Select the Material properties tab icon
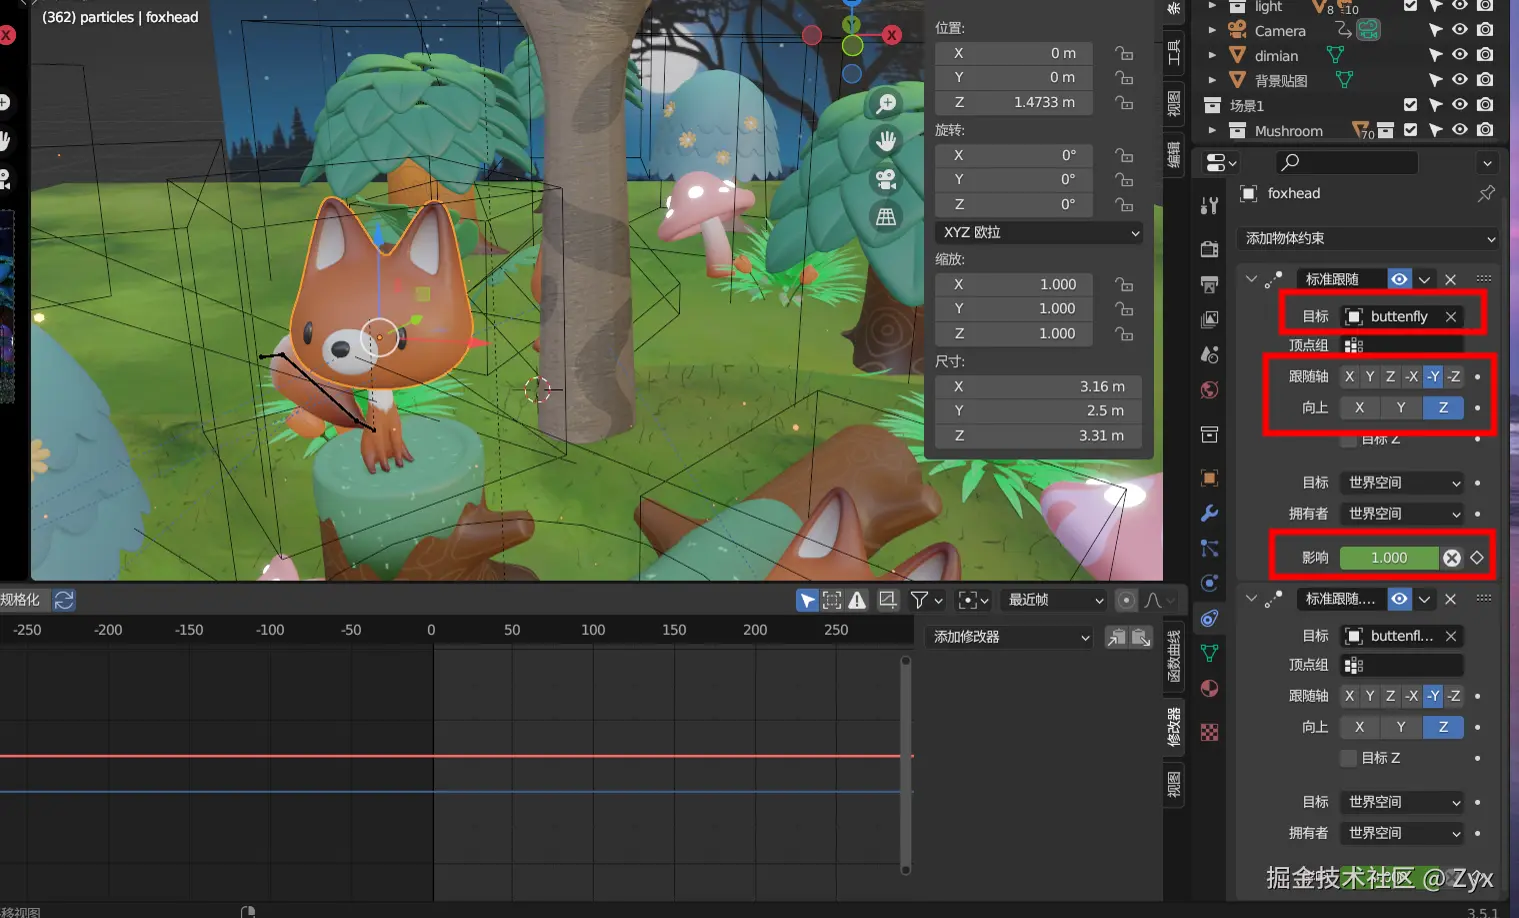 1209,688
